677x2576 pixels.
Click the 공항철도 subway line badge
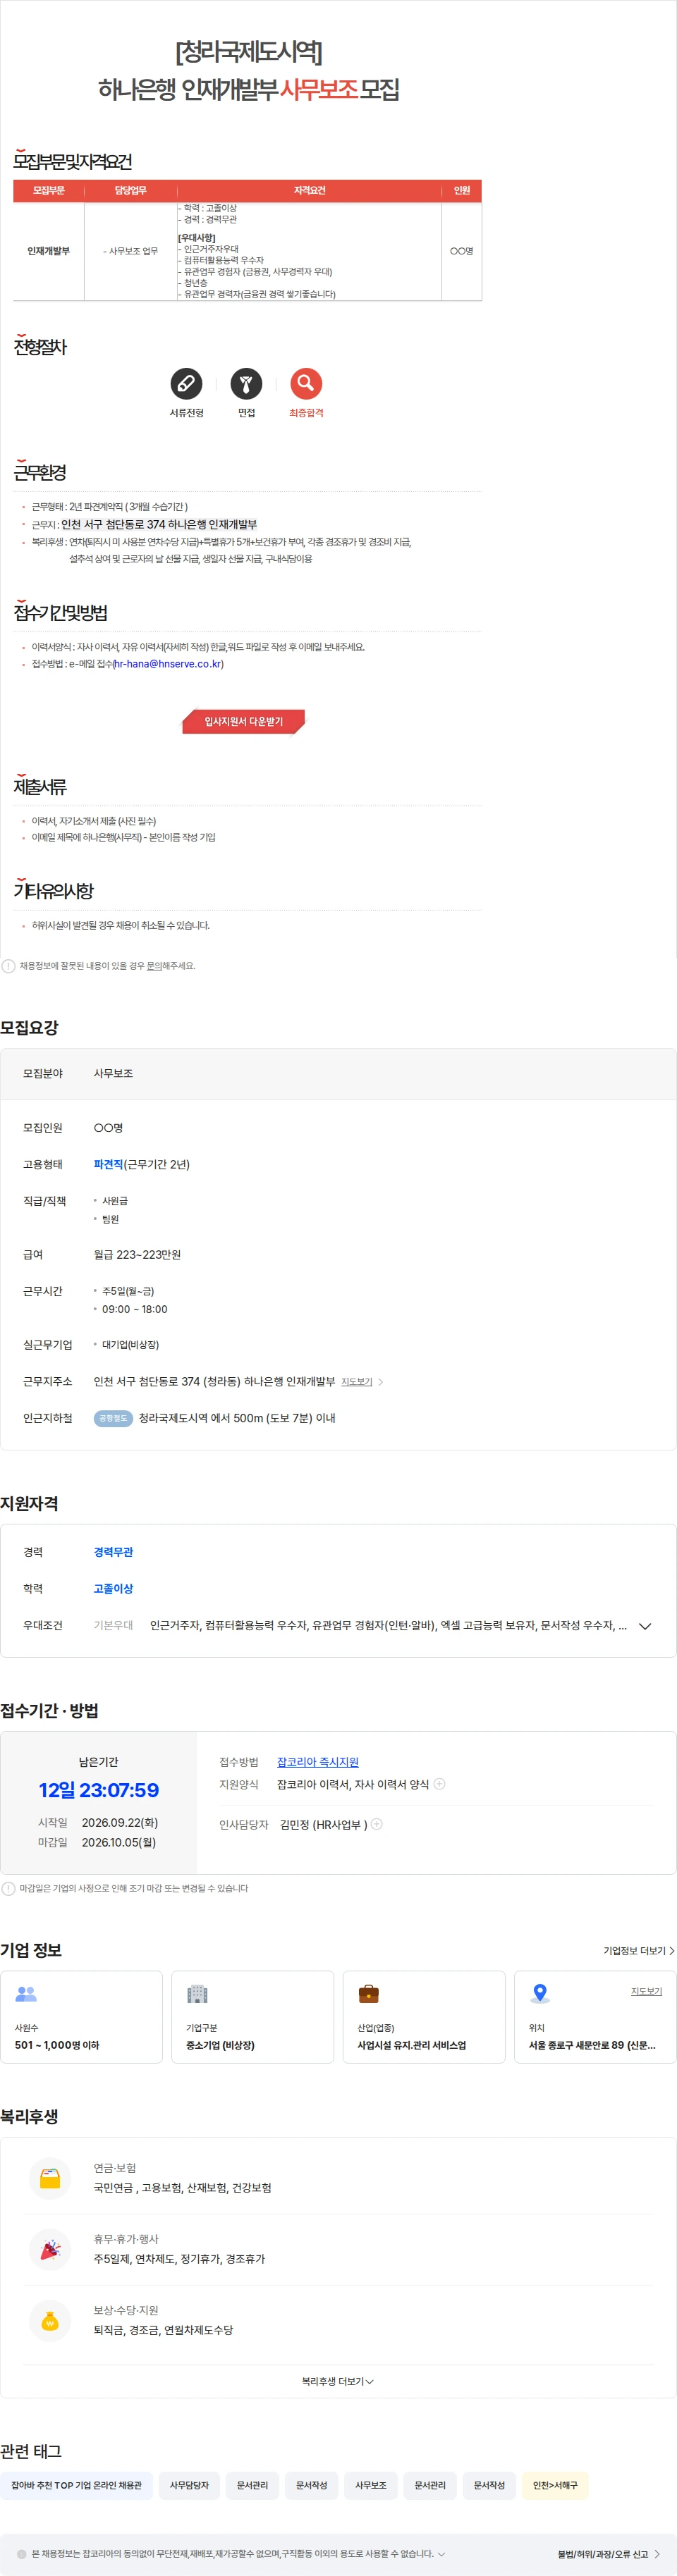coord(113,1418)
